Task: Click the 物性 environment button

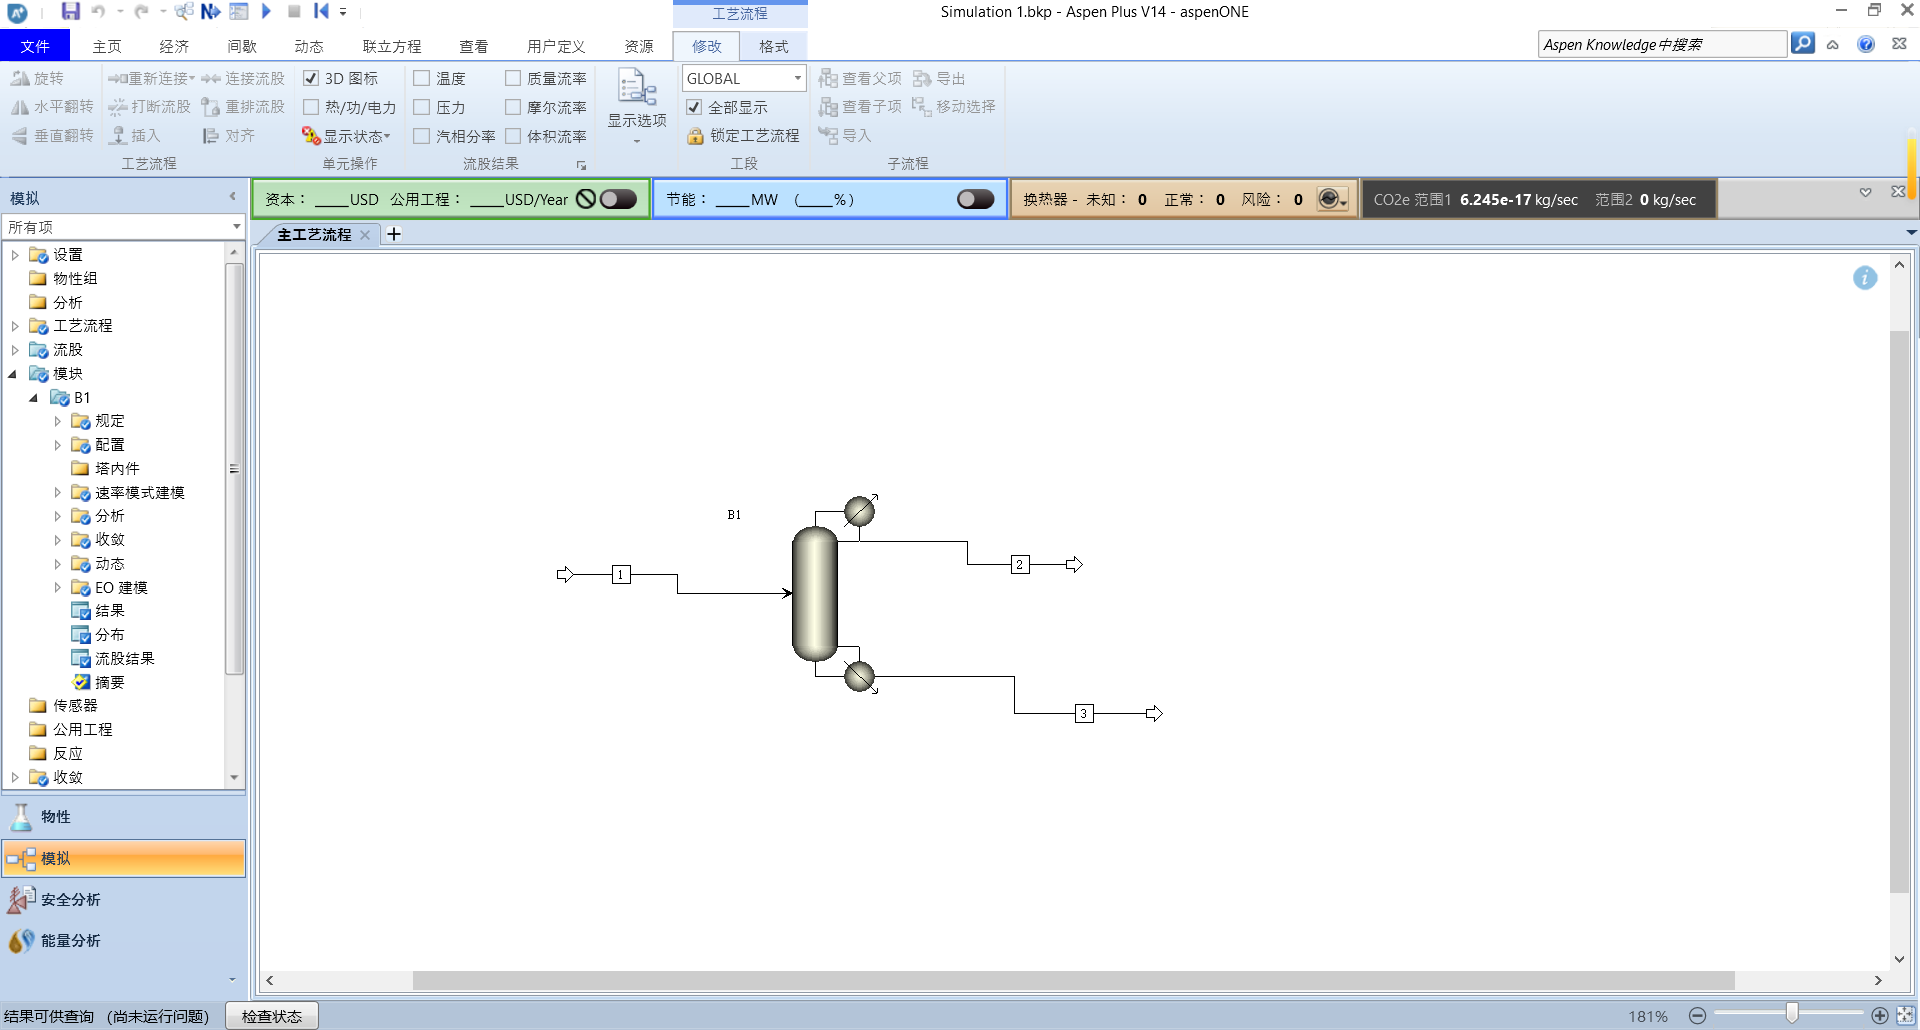Action: (x=56, y=817)
